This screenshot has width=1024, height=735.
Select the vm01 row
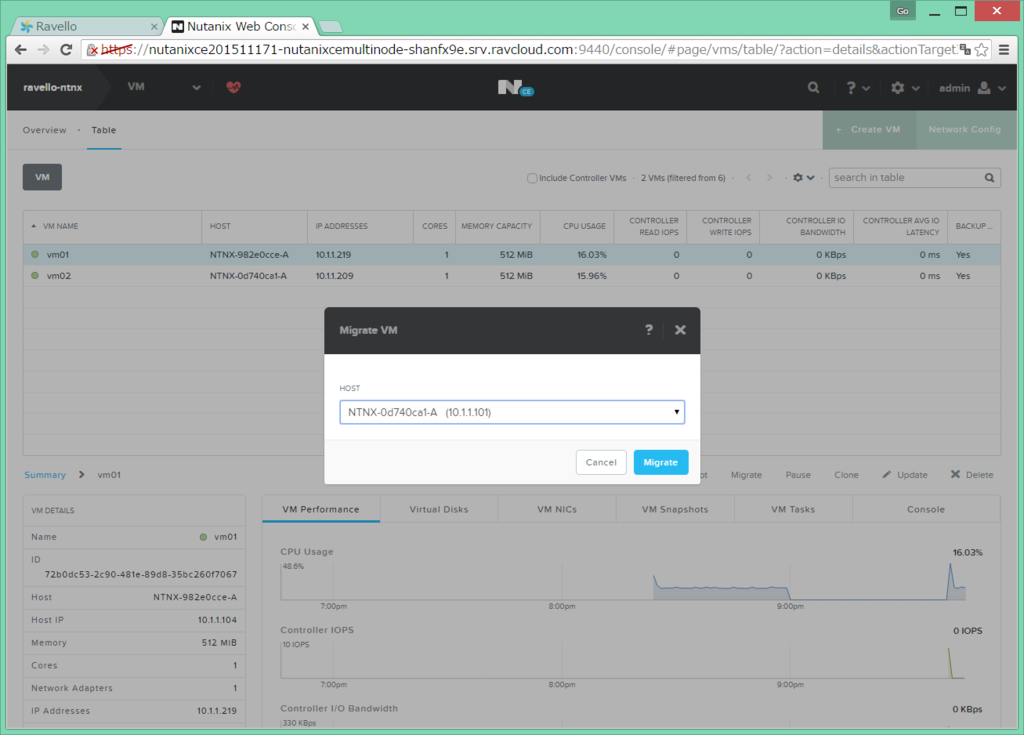511,255
